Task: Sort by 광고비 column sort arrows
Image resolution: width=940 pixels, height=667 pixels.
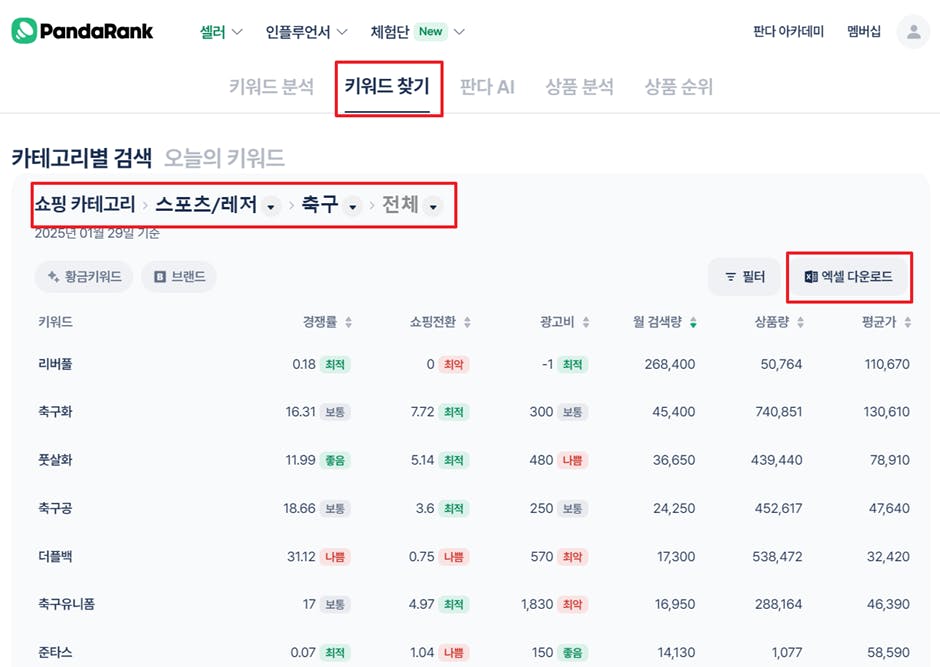Action: click(x=586, y=322)
